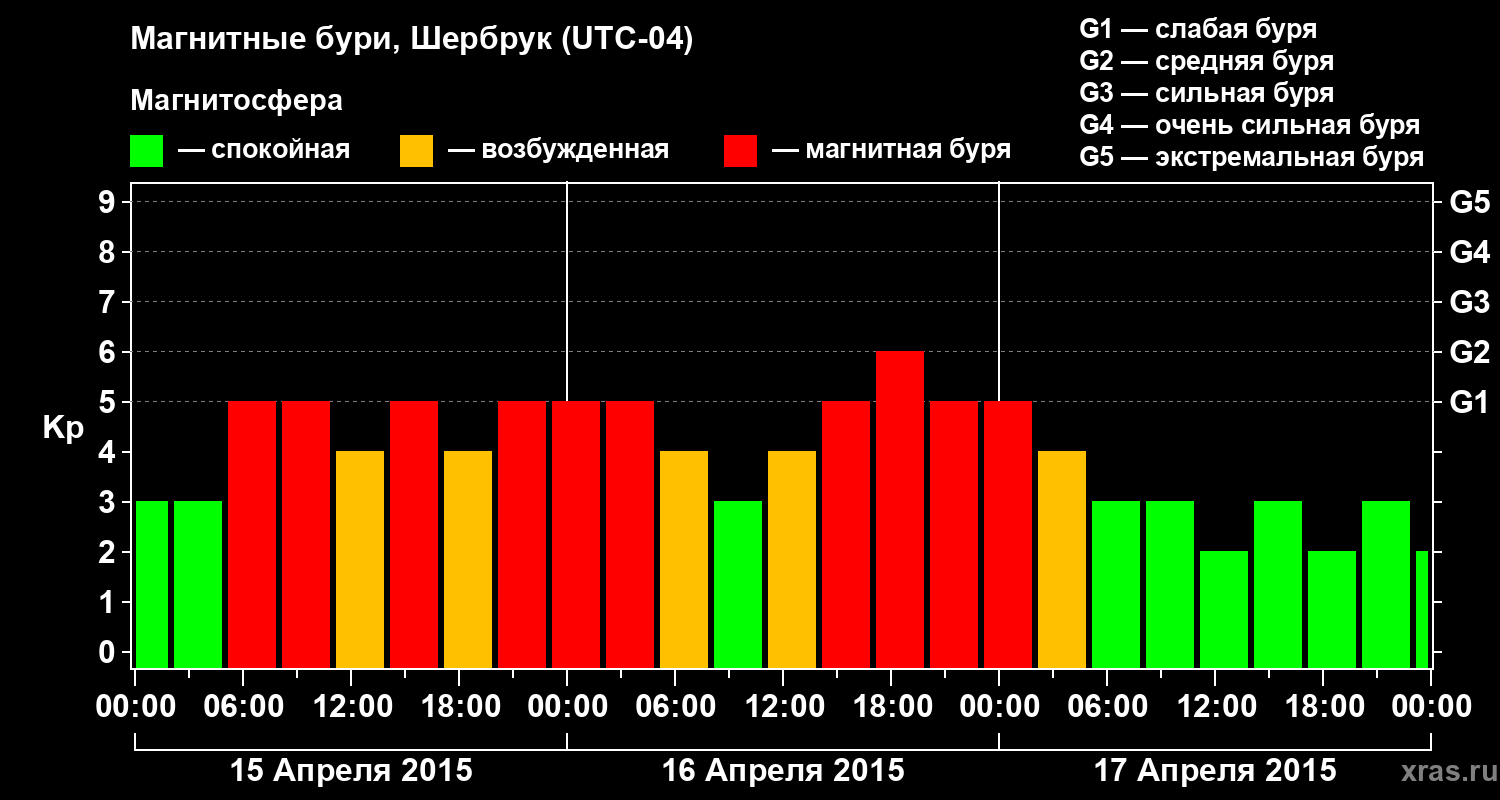Click the Kp axis title
The height and width of the screenshot is (800, 1500).
(63, 428)
